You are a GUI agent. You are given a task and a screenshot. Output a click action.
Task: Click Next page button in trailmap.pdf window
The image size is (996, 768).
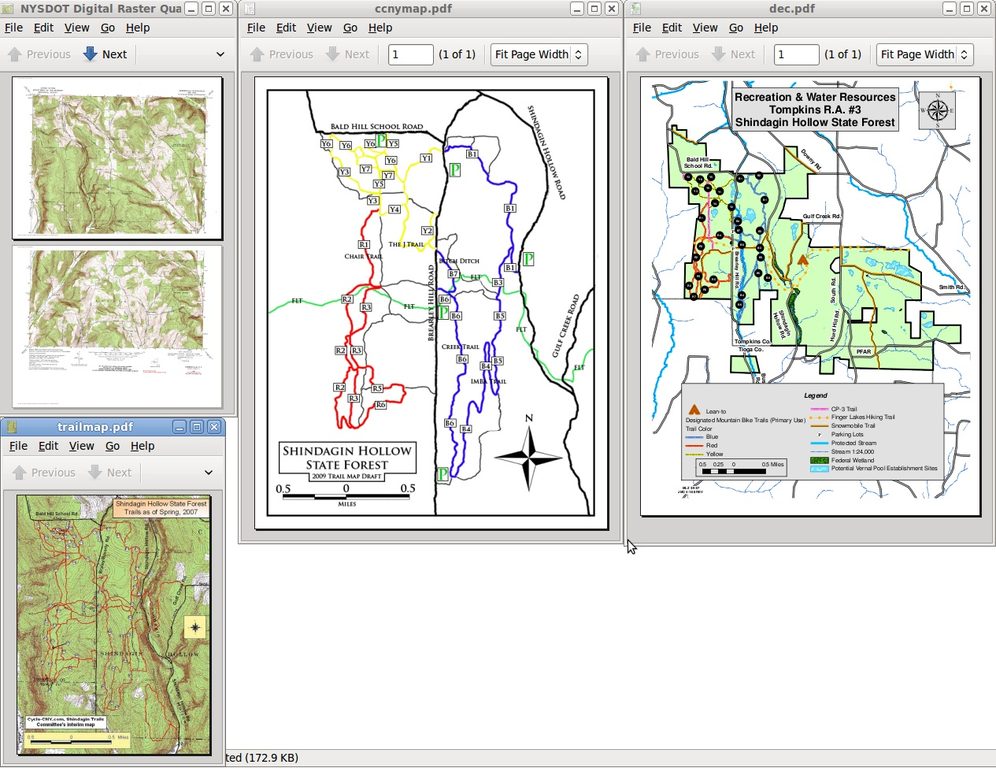pos(110,473)
